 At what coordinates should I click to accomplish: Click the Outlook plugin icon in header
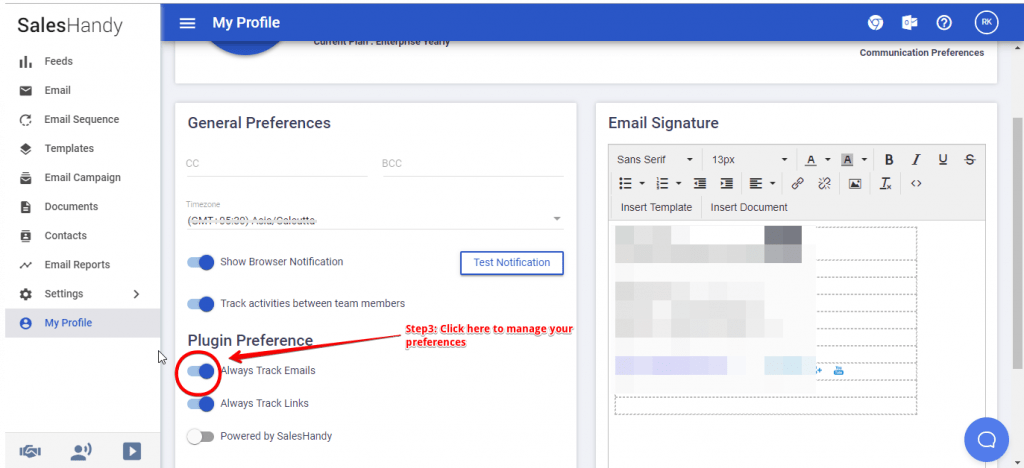click(910, 23)
